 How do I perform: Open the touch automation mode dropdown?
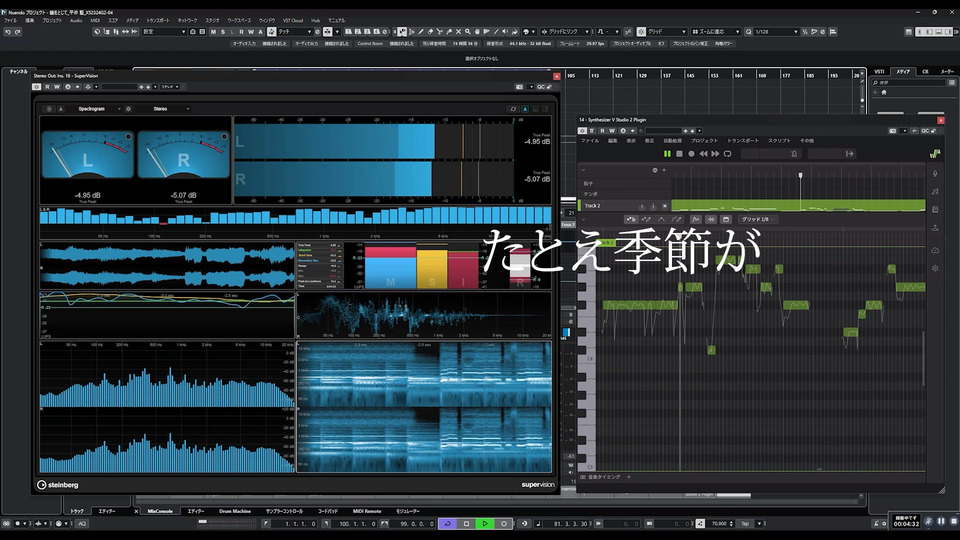tap(295, 32)
